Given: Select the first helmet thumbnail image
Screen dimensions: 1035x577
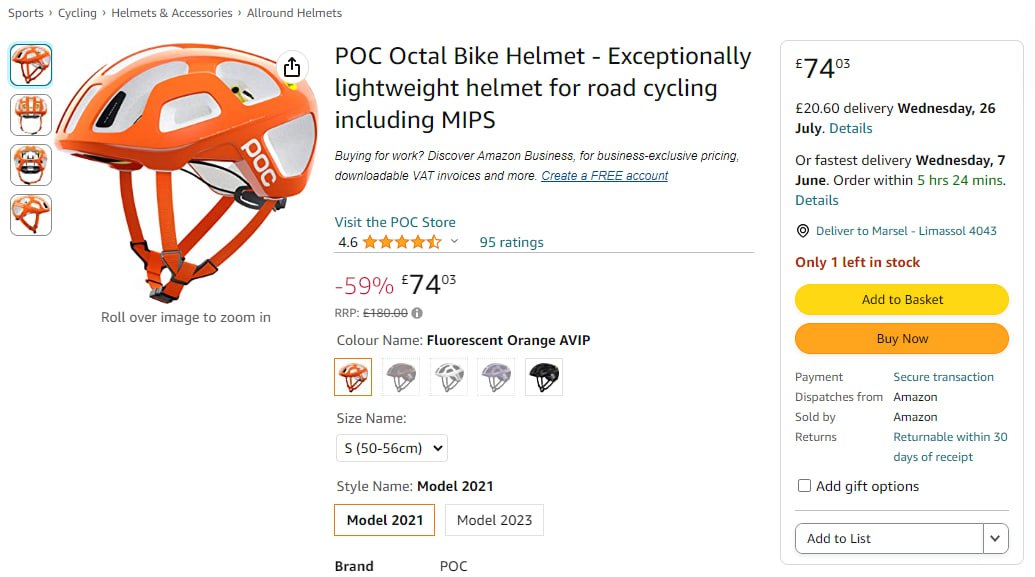Looking at the screenshot, I should coord(31,65).
